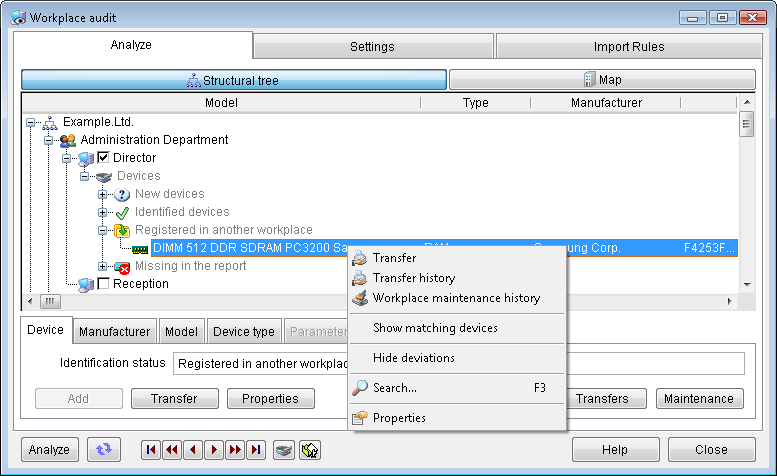The image size is (777, 476).
Task: Click the Search magnifier icon in menu
Action: click(360, 388)
